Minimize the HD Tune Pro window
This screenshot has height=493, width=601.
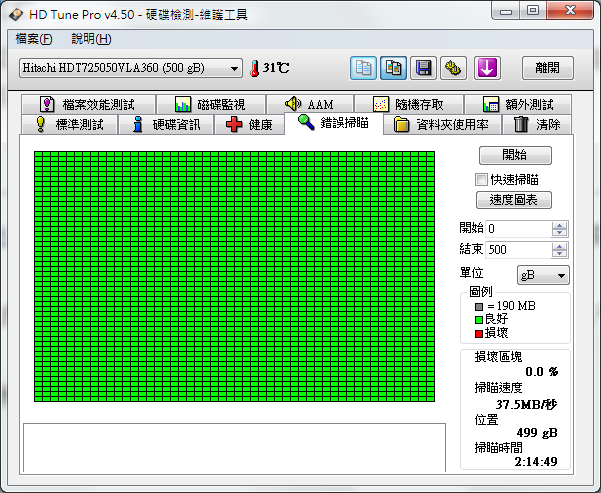tap(506, 11)
